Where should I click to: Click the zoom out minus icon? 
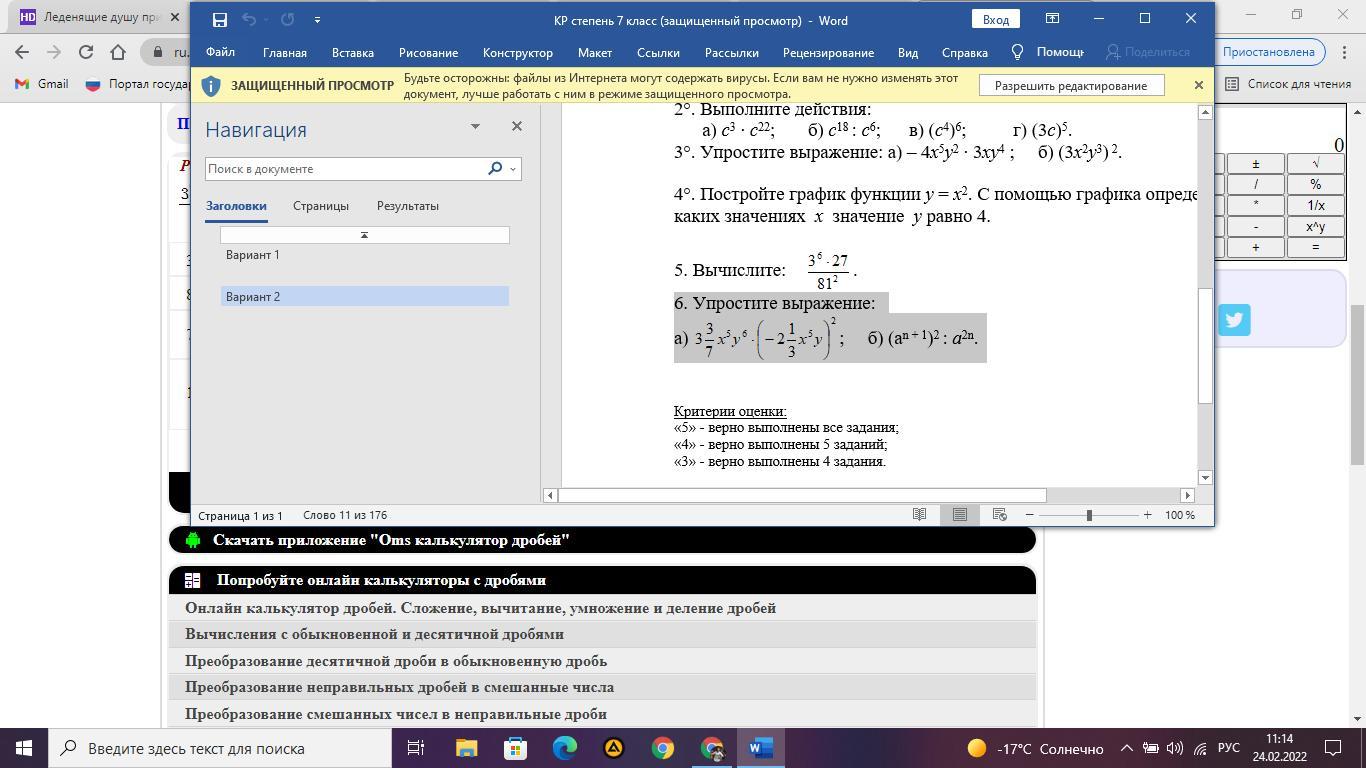point(1029,514)
